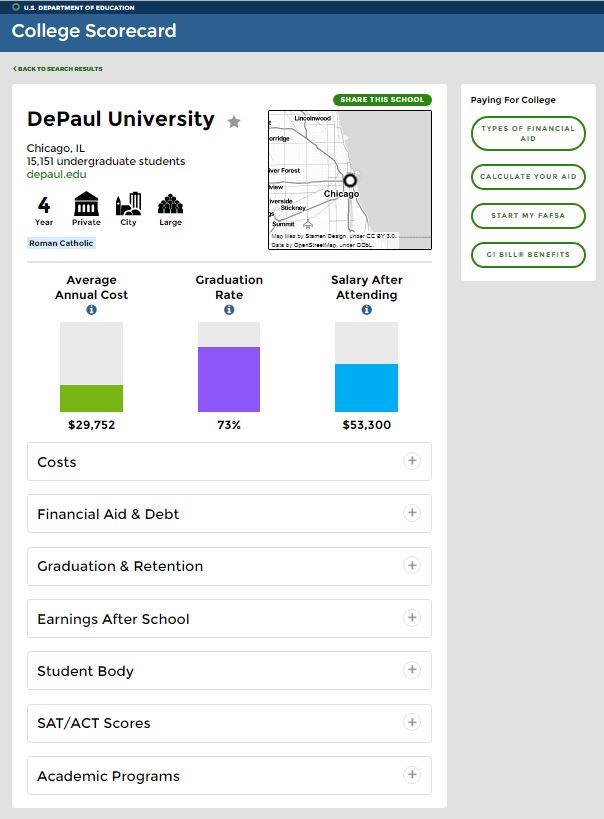604x819 pixels.
Task: Expand the Student Body section
Action: (229, 671)
